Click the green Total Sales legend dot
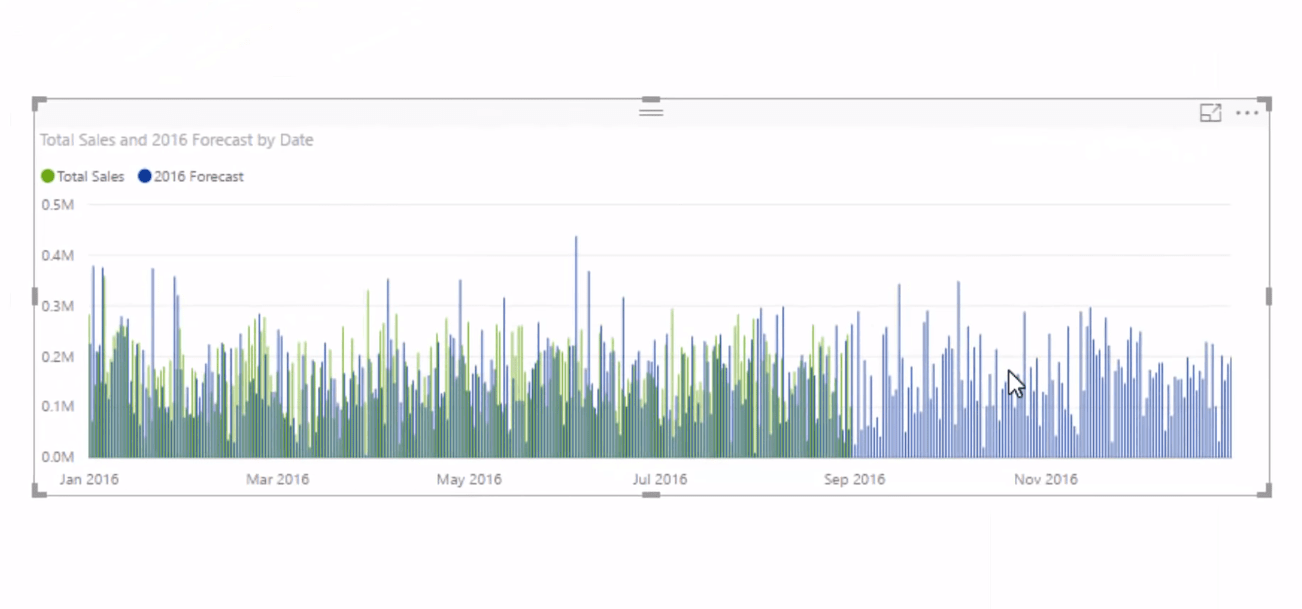 [x=47, y=176]
